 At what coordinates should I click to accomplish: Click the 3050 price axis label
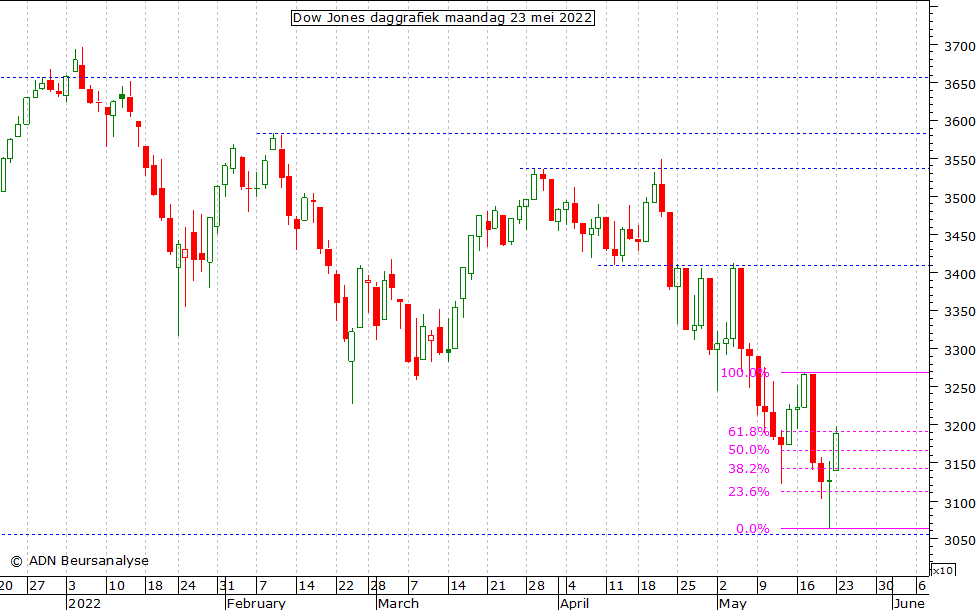(x=959, y=541)
